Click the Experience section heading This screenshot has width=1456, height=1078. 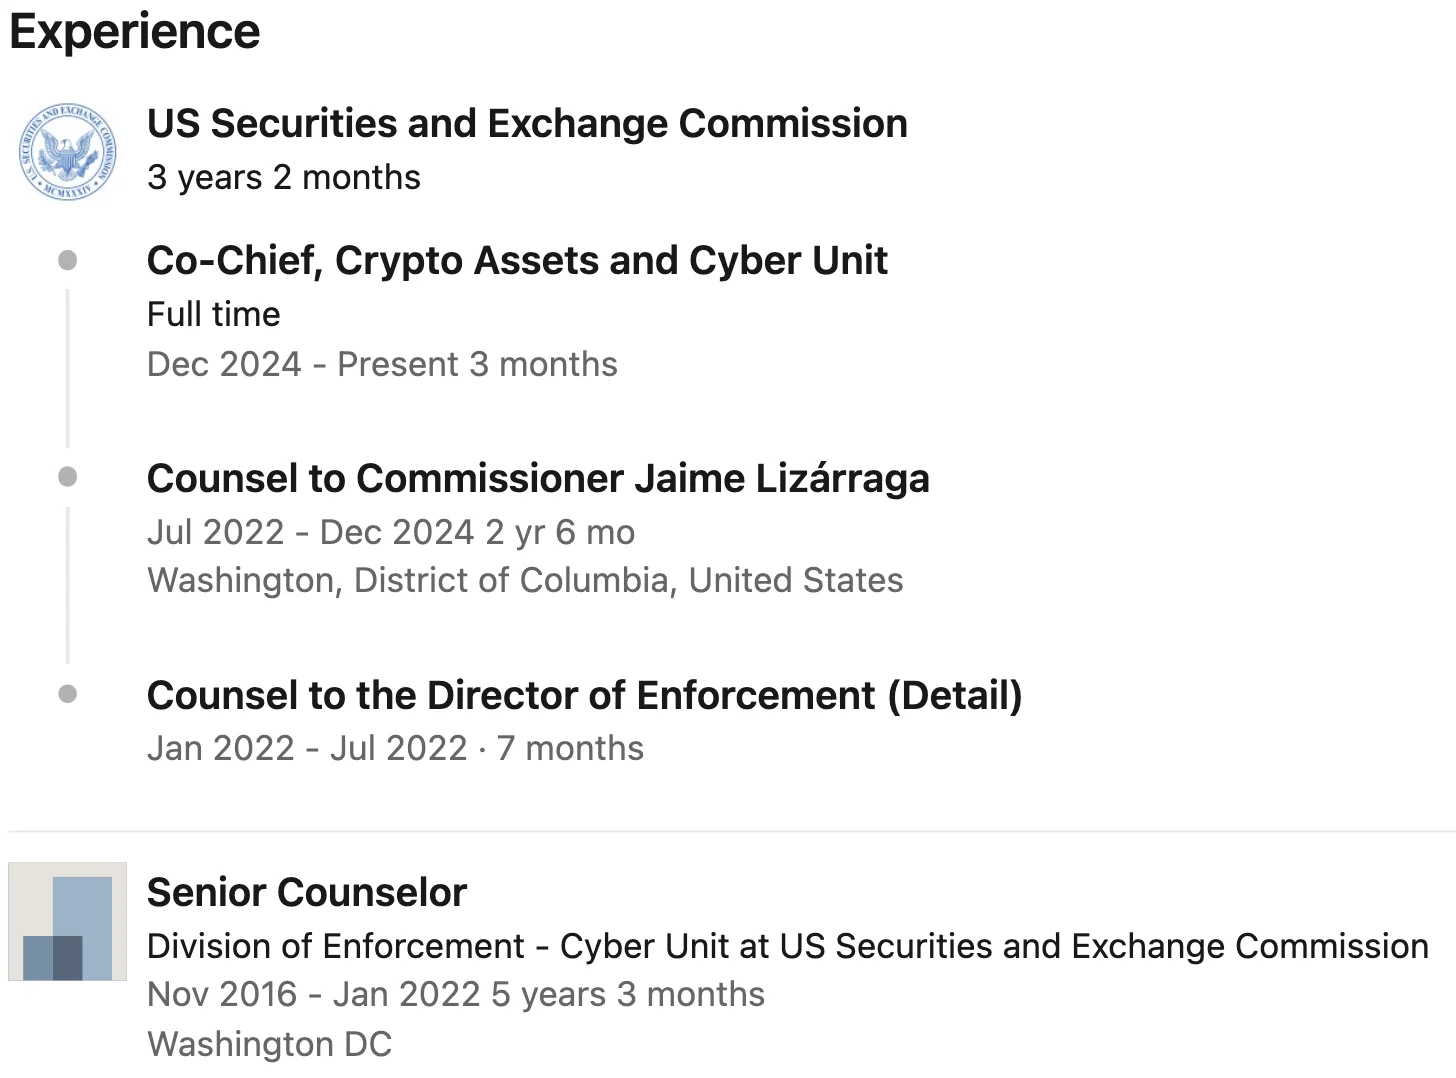pyautogui.click(x=135, y=31)
